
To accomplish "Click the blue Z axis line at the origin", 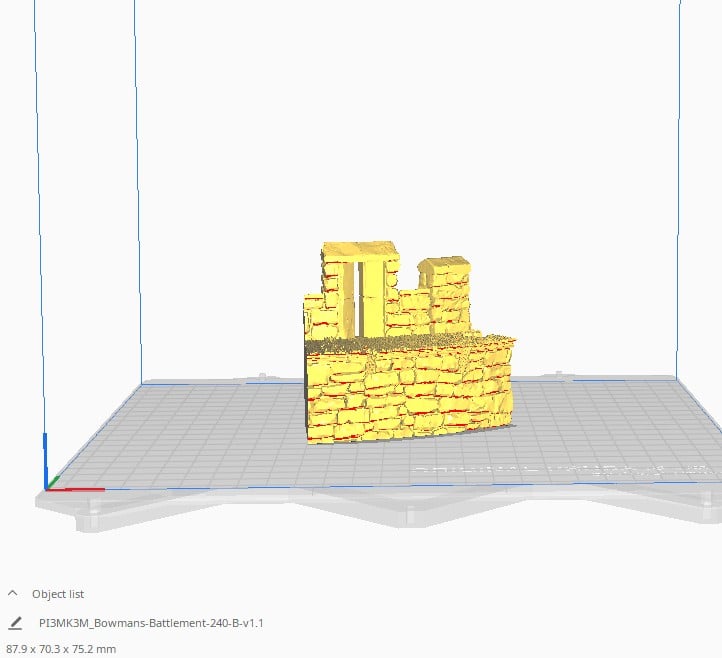I will pyautogui.click(x=45, y=460).
